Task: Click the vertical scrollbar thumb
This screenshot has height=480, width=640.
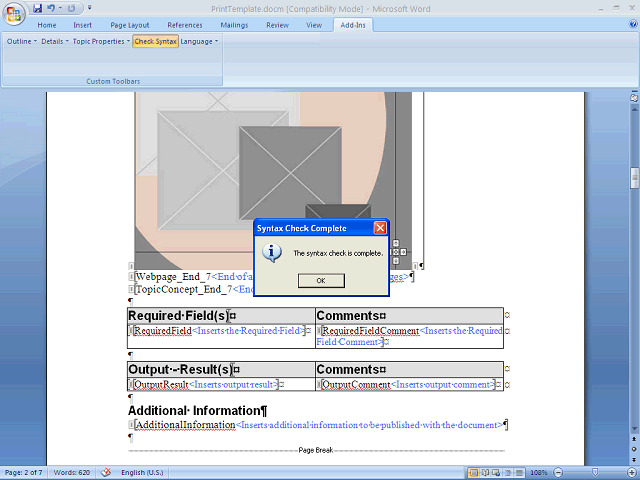Action: pyautogui.click(x=634, y=178)
